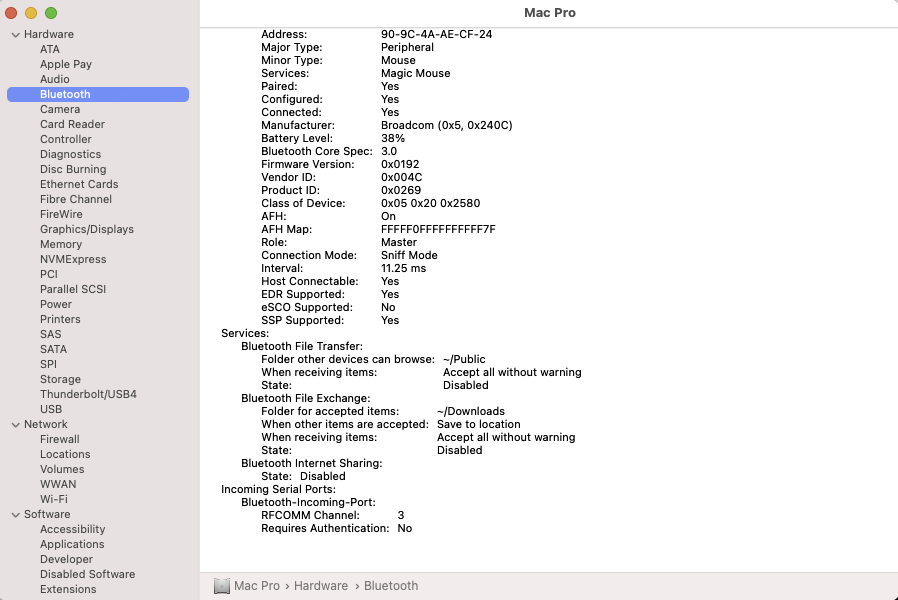
Task: Collapse the Hardware section chevron
Action: 15,35
